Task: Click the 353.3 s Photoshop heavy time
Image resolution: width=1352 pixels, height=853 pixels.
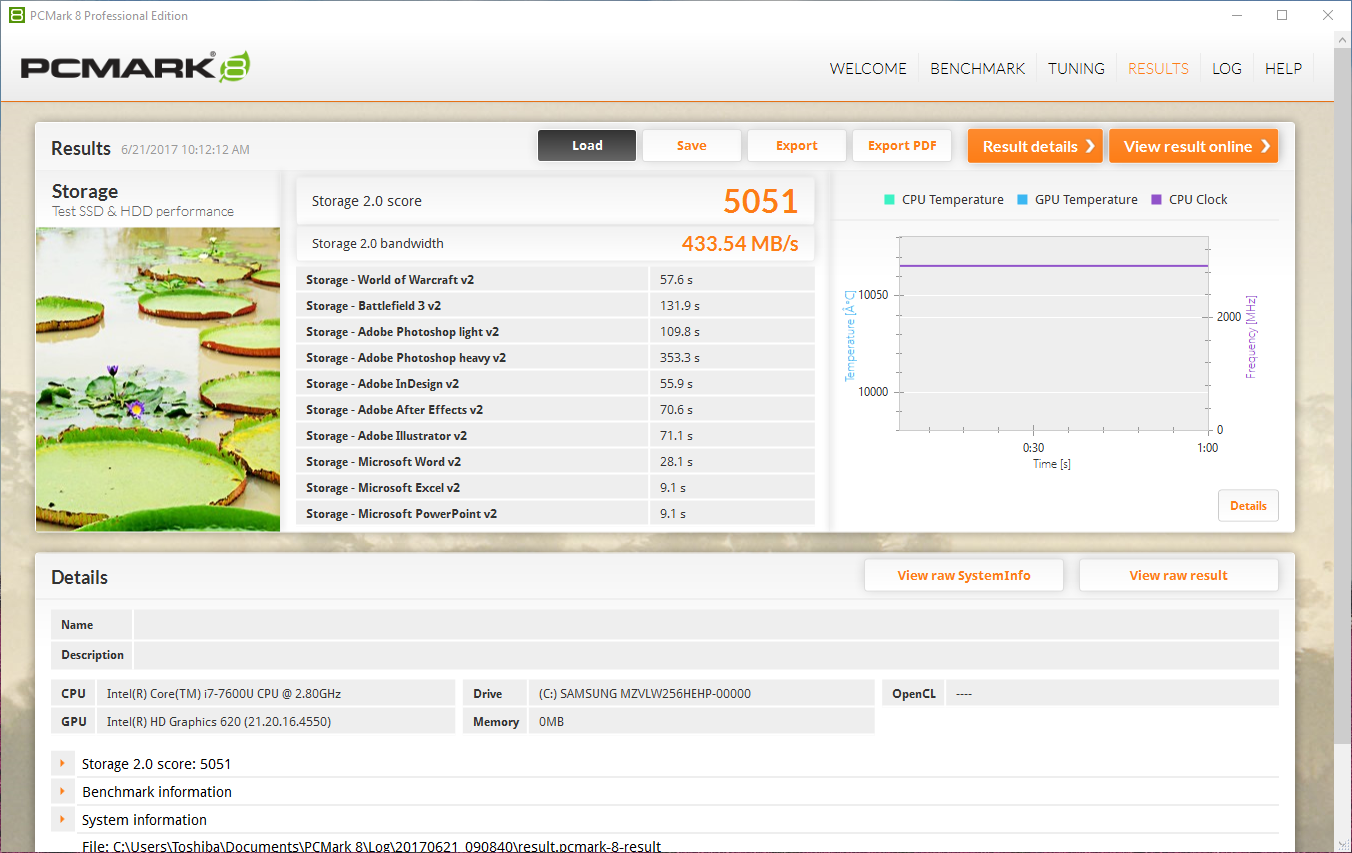Action: [680, 358]
